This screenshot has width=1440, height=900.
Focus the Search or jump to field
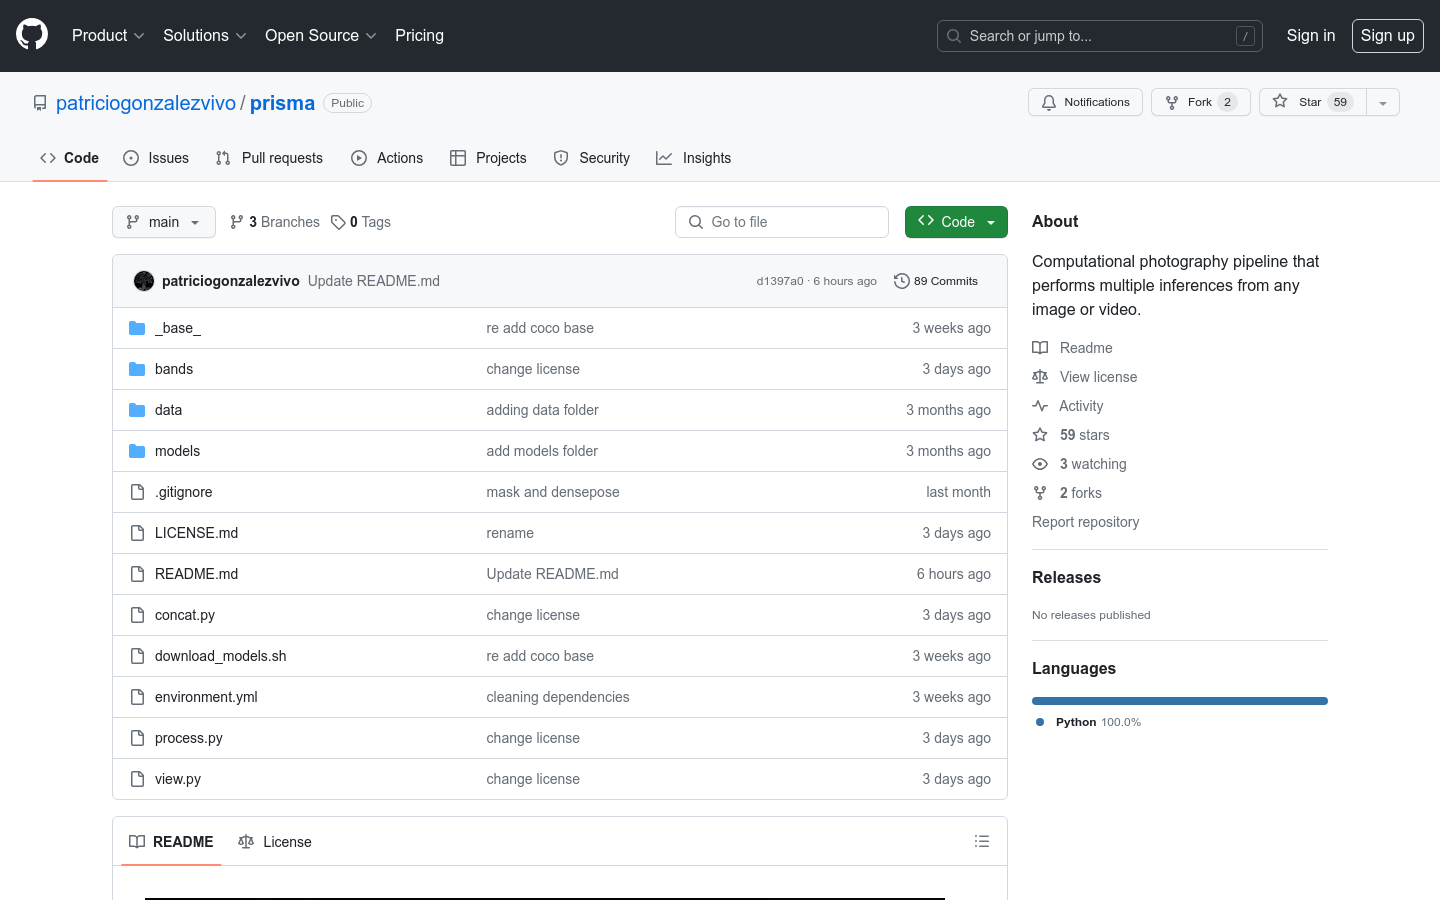(1100, 36)
